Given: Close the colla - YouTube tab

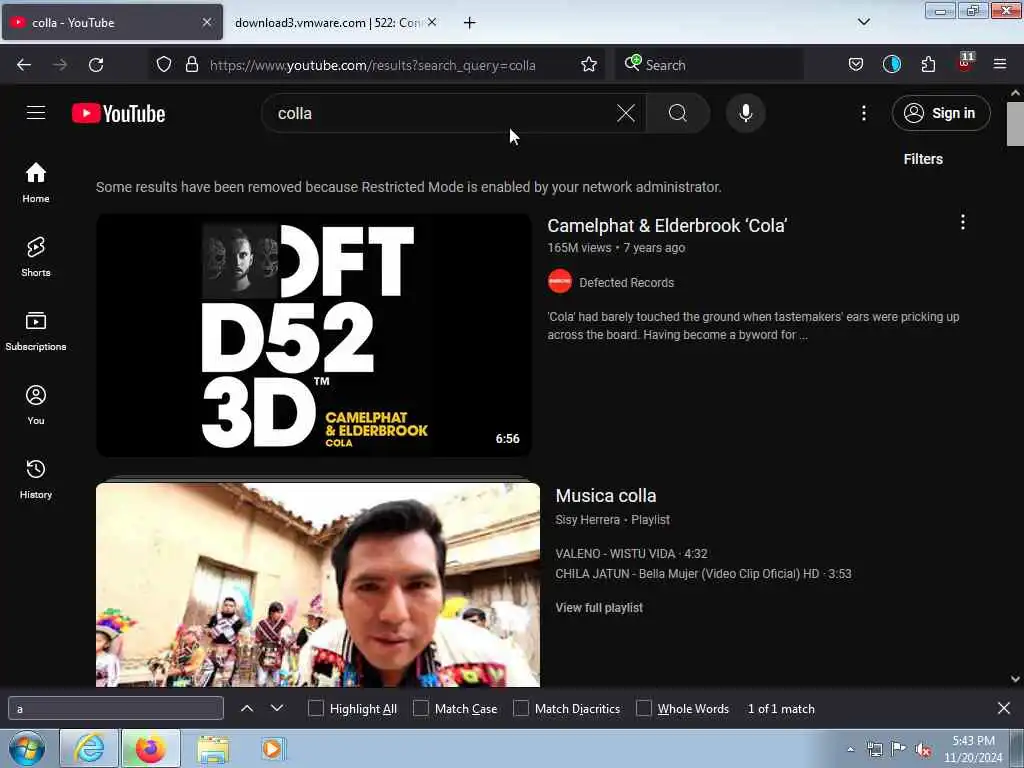Looking at the screenshot, I should click(206, 22).
